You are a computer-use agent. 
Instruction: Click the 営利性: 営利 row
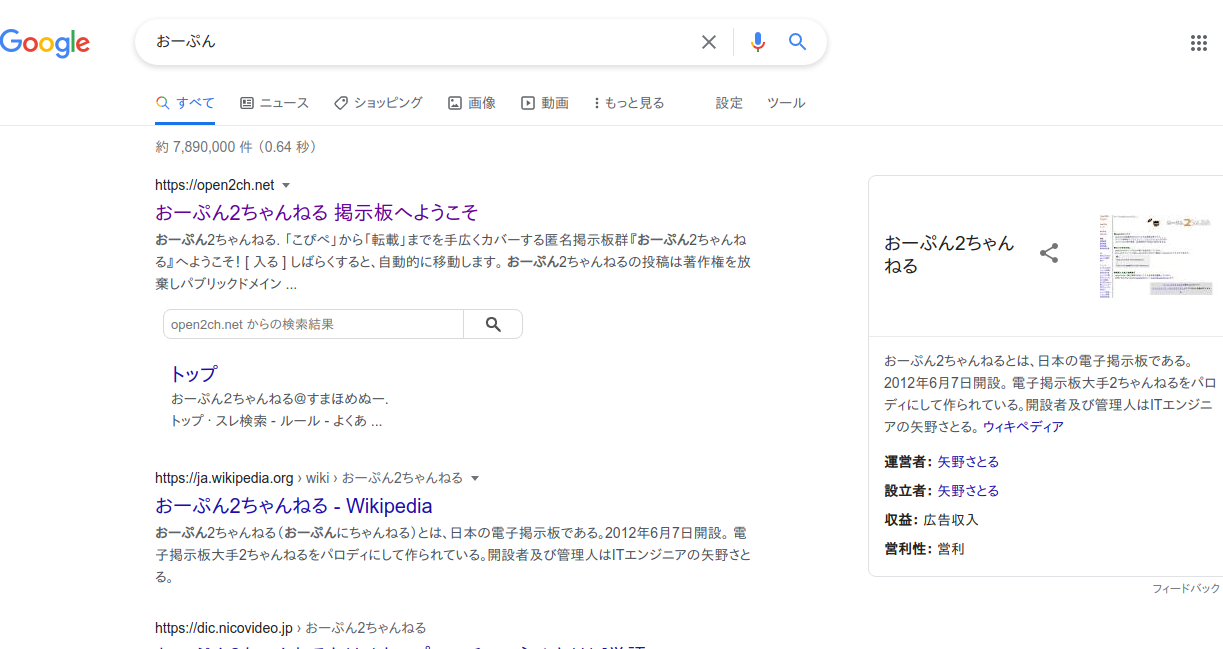(x=924, y=549)
